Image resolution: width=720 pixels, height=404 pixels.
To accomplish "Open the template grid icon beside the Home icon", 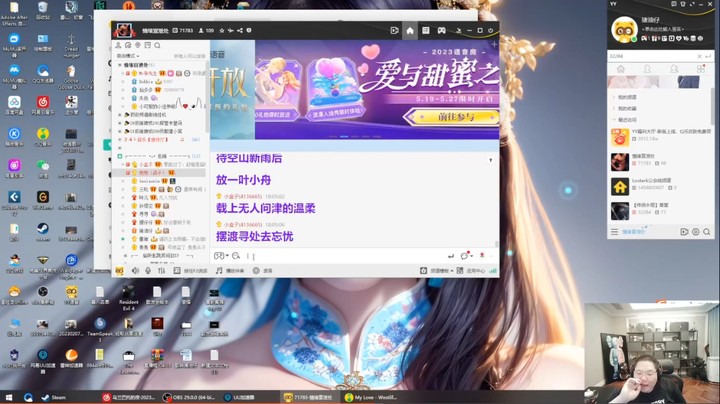I will (x=426, y=30).
